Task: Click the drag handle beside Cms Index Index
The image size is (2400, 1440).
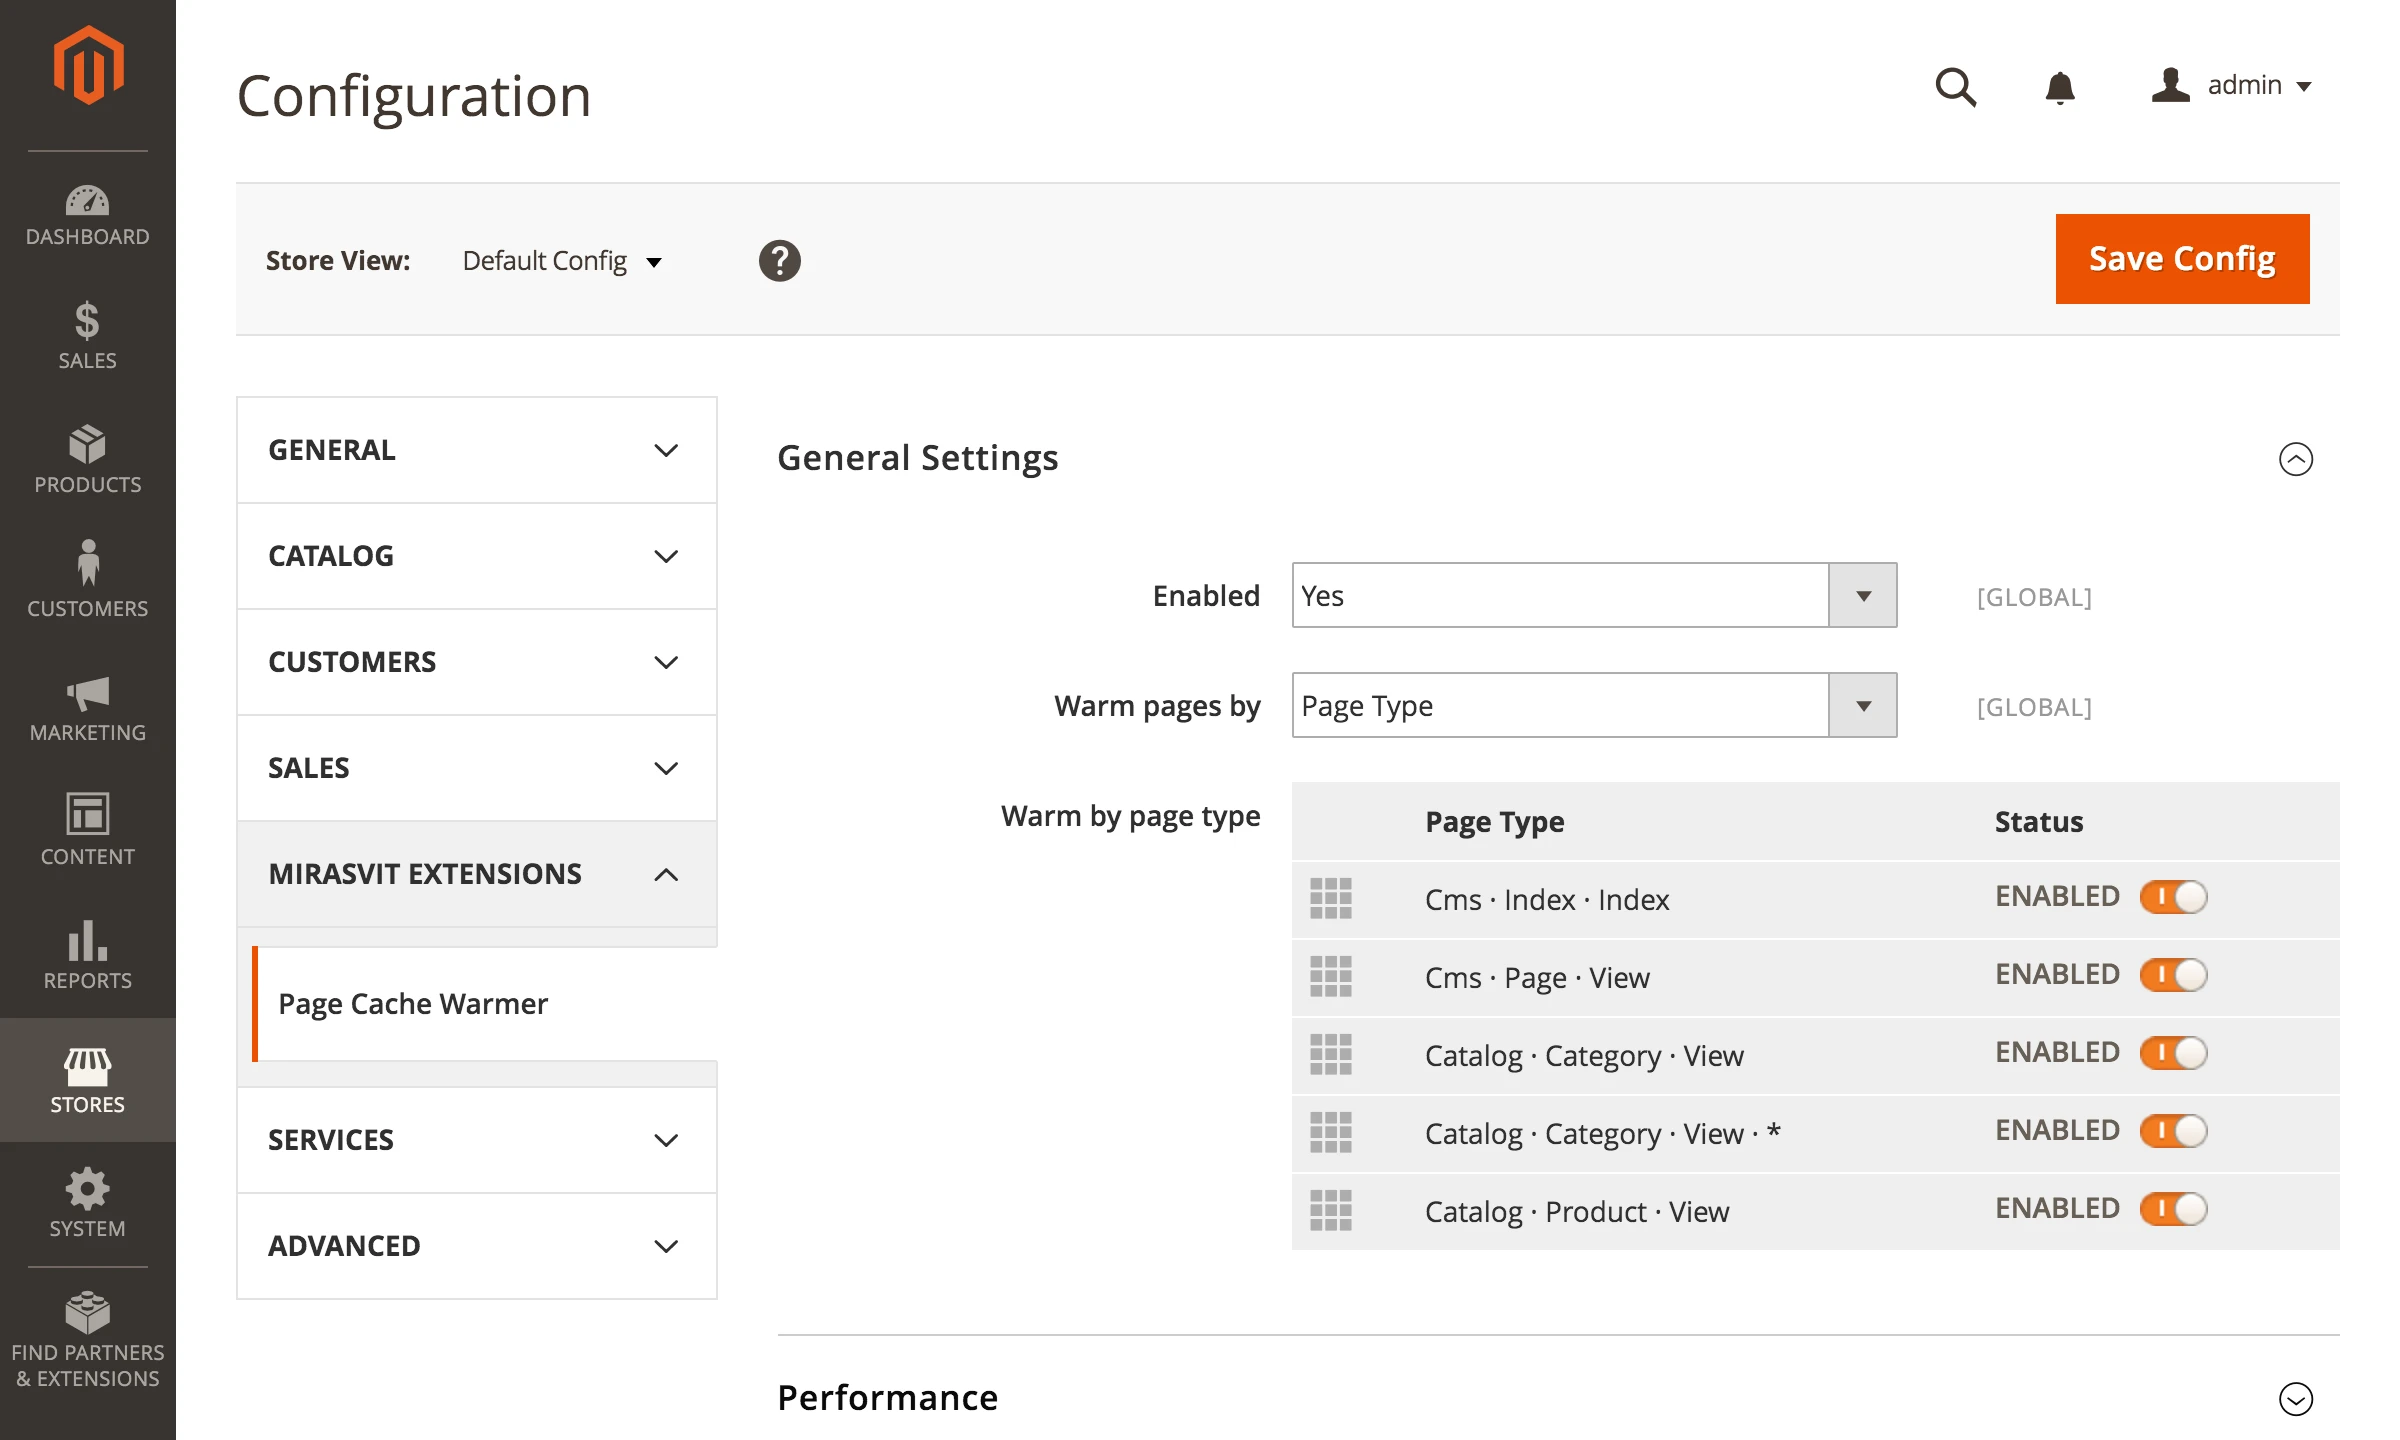Action: (1331, 898)
